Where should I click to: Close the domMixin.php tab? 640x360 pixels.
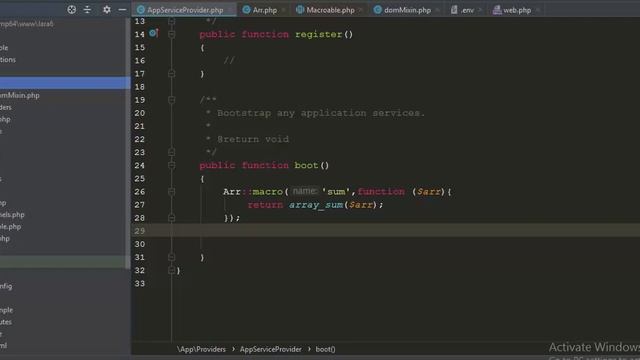(437, 10)
